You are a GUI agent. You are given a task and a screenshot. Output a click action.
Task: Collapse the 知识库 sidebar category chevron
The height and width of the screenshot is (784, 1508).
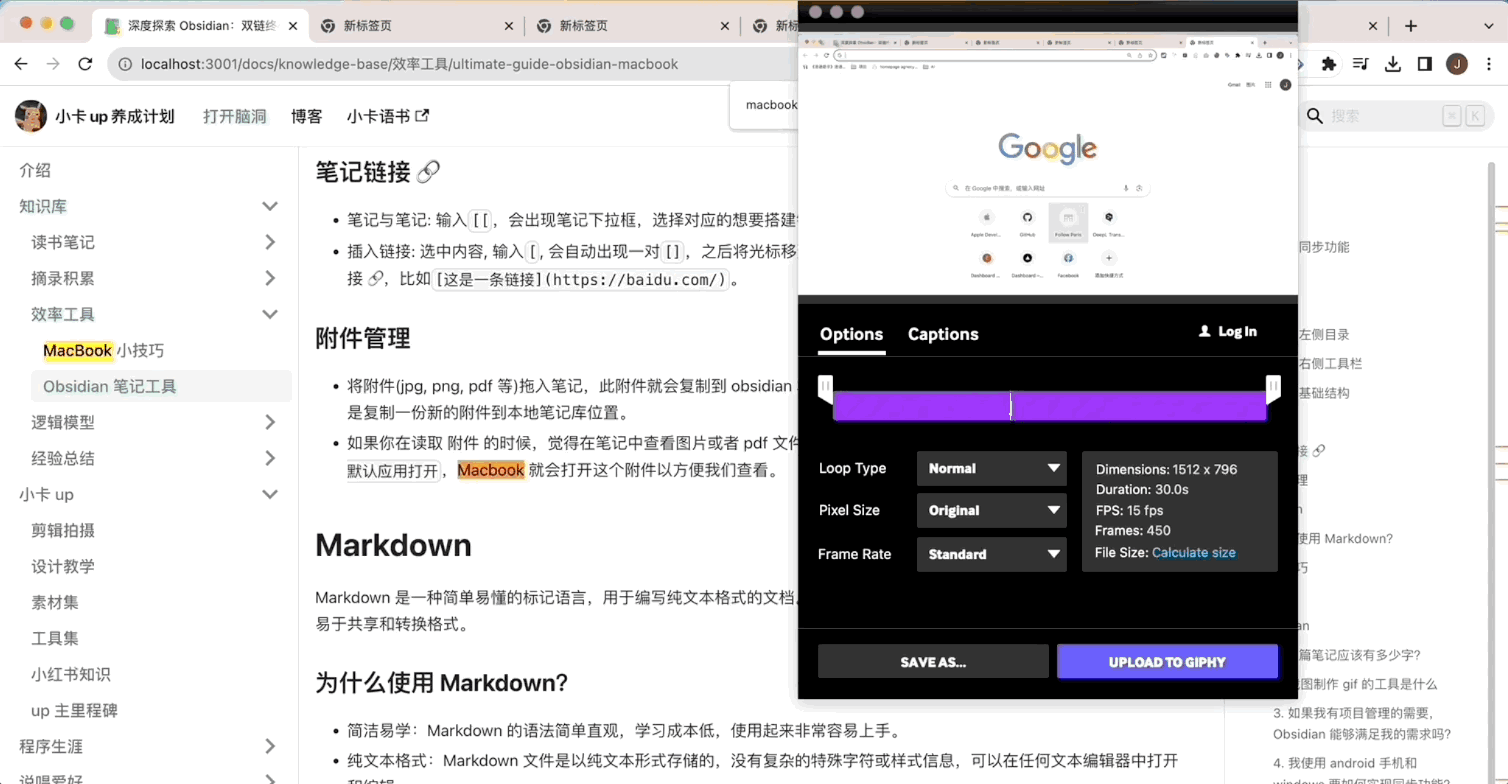pyautogui.click(x=269, y=206)
